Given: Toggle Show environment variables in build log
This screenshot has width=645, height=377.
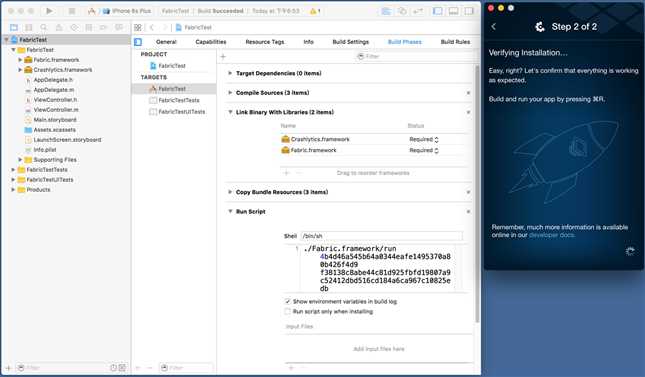Looking at the screenshot, I should [288, 302].
